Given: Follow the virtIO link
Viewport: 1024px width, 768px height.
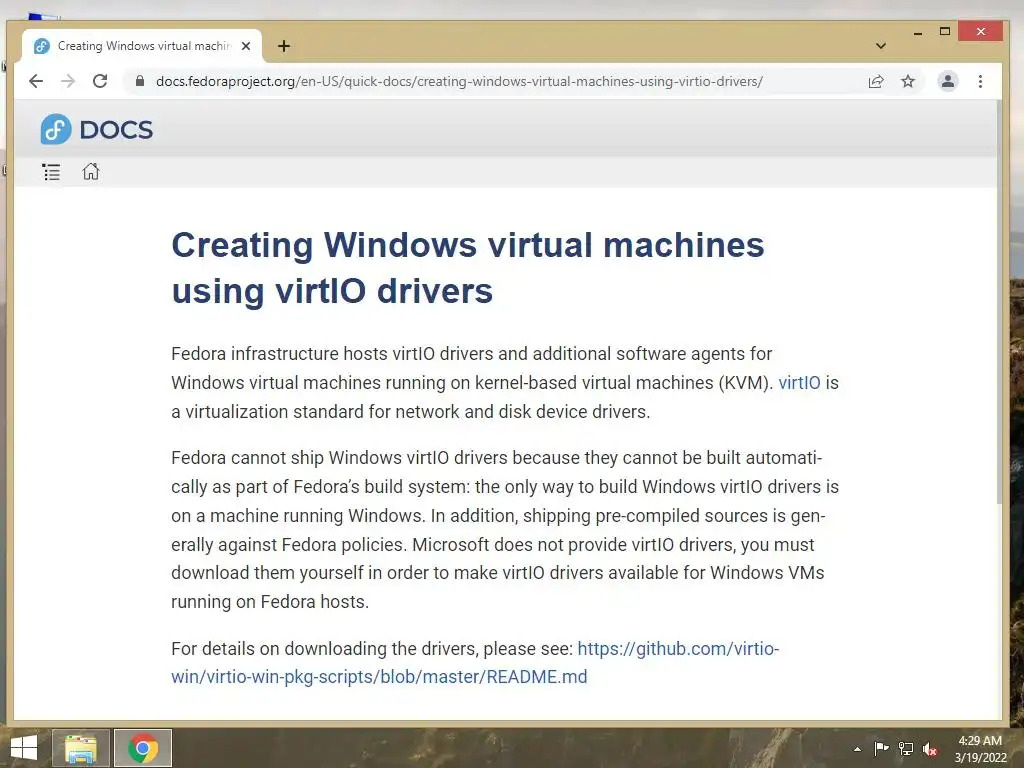Looking at the screenshot, I should [799, 382].
